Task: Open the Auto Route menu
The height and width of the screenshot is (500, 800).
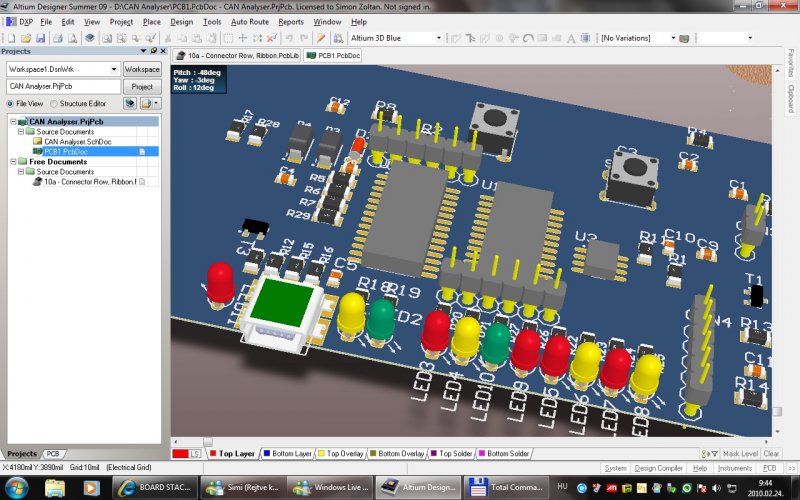Action: 249,22
